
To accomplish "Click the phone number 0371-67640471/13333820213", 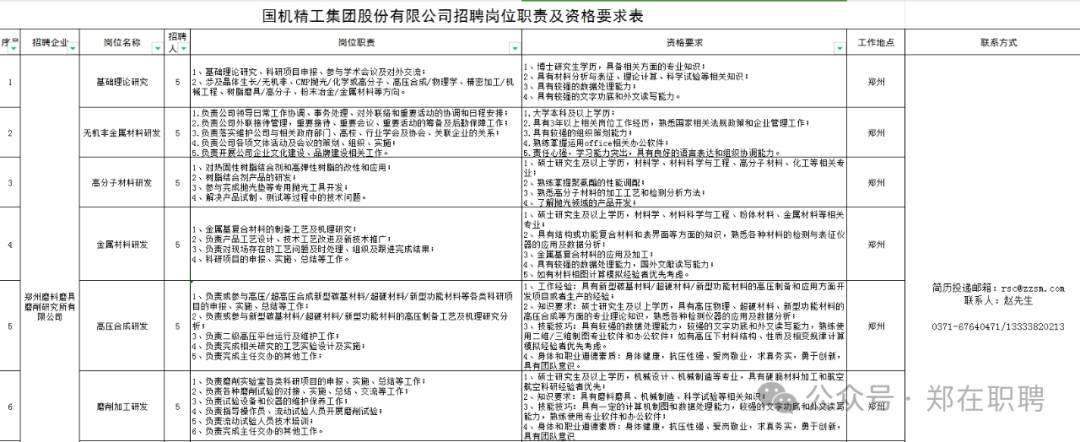I will coord(998,326).
